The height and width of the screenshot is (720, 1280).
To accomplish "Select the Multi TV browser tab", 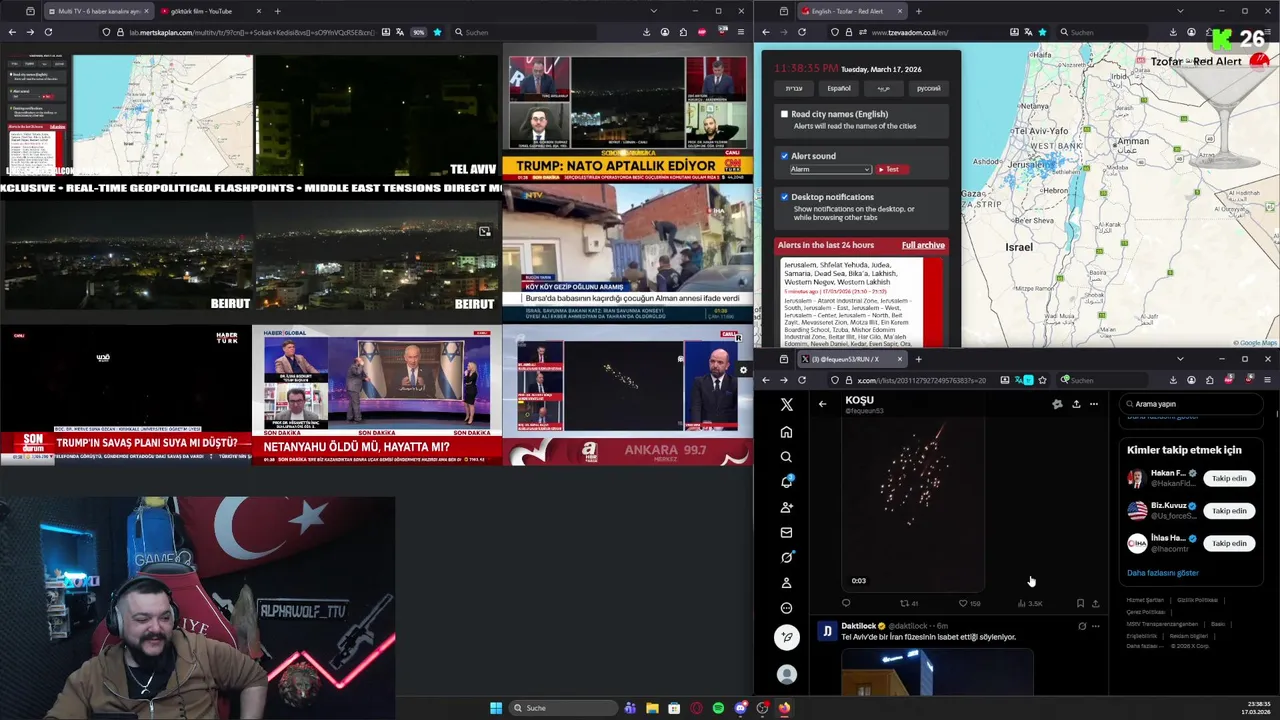I will tap(98, 11).
